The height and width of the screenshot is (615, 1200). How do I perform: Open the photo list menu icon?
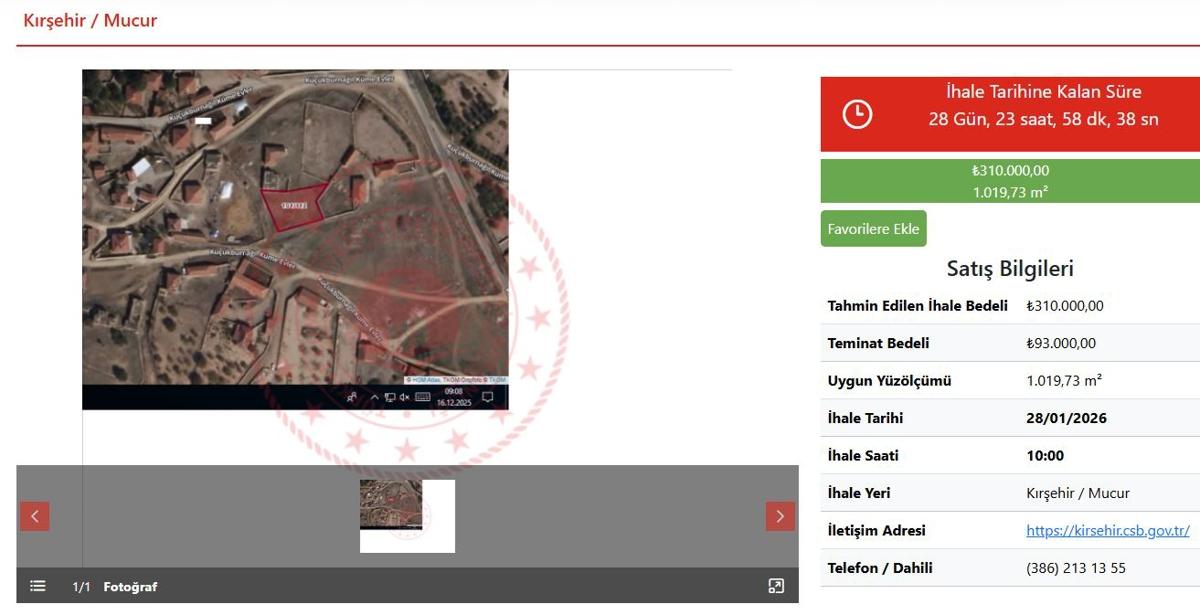[x=38, y=586]
